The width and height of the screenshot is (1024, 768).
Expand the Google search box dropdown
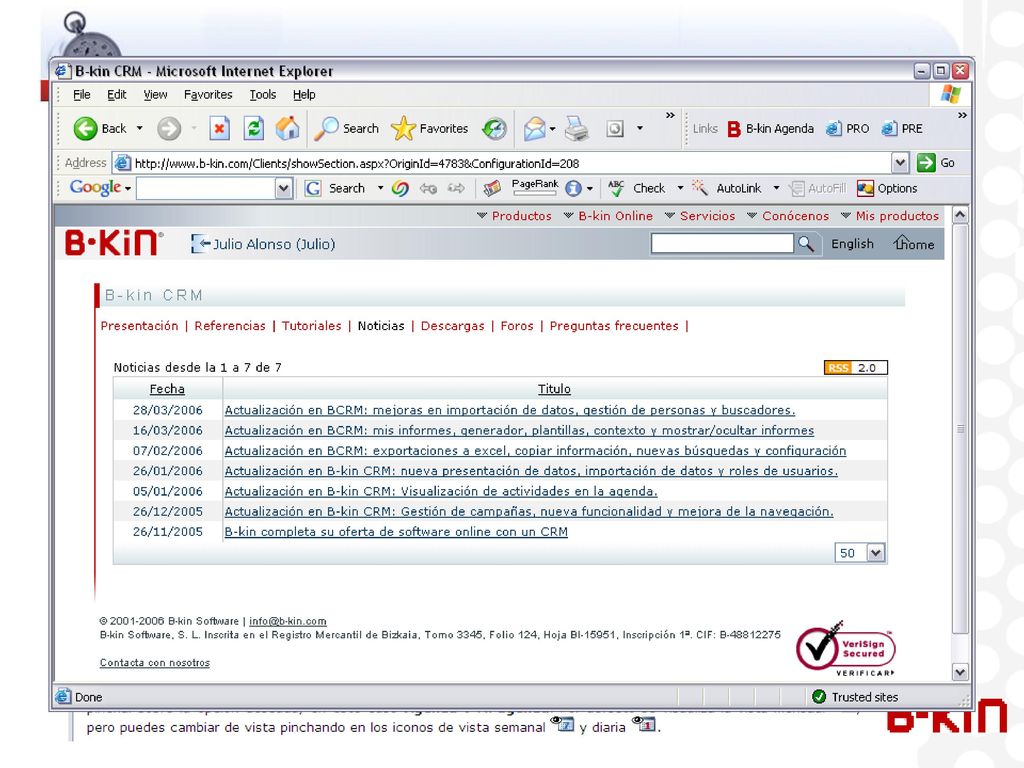283,189
